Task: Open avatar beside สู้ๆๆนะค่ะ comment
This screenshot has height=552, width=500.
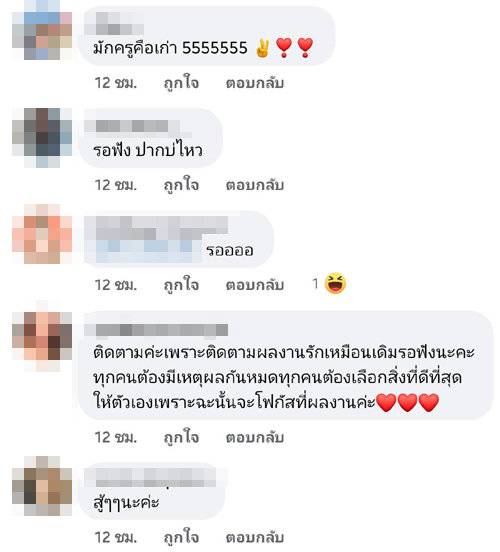Action: (x=42, y=486)
